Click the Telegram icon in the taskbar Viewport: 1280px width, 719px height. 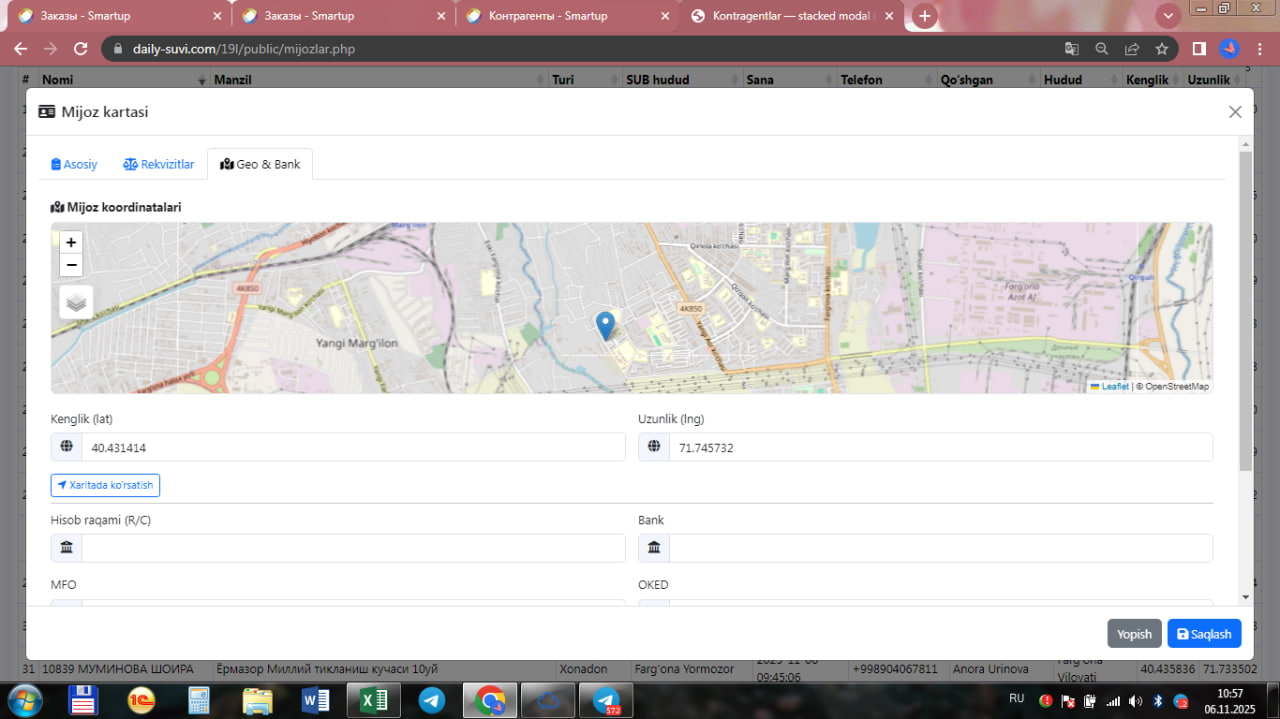432,700
